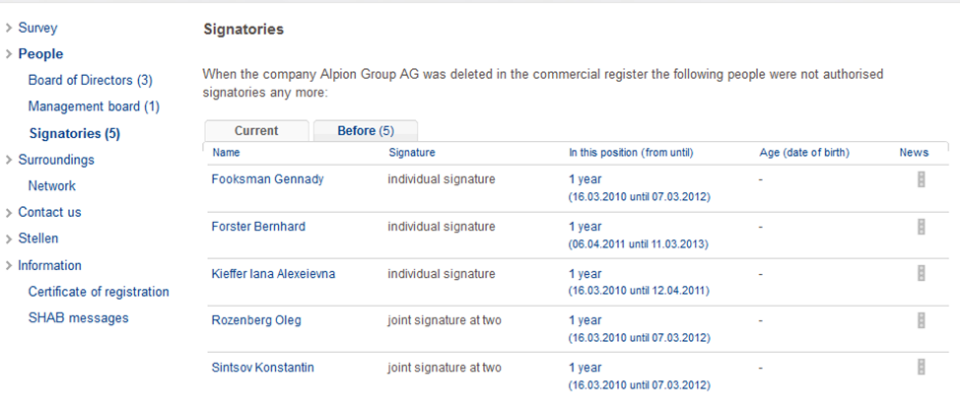Viewport: 960px width, 409px height.
Task: Open news indicator icon for Rozenberg Oleg
Action: [x=921, y=320]
